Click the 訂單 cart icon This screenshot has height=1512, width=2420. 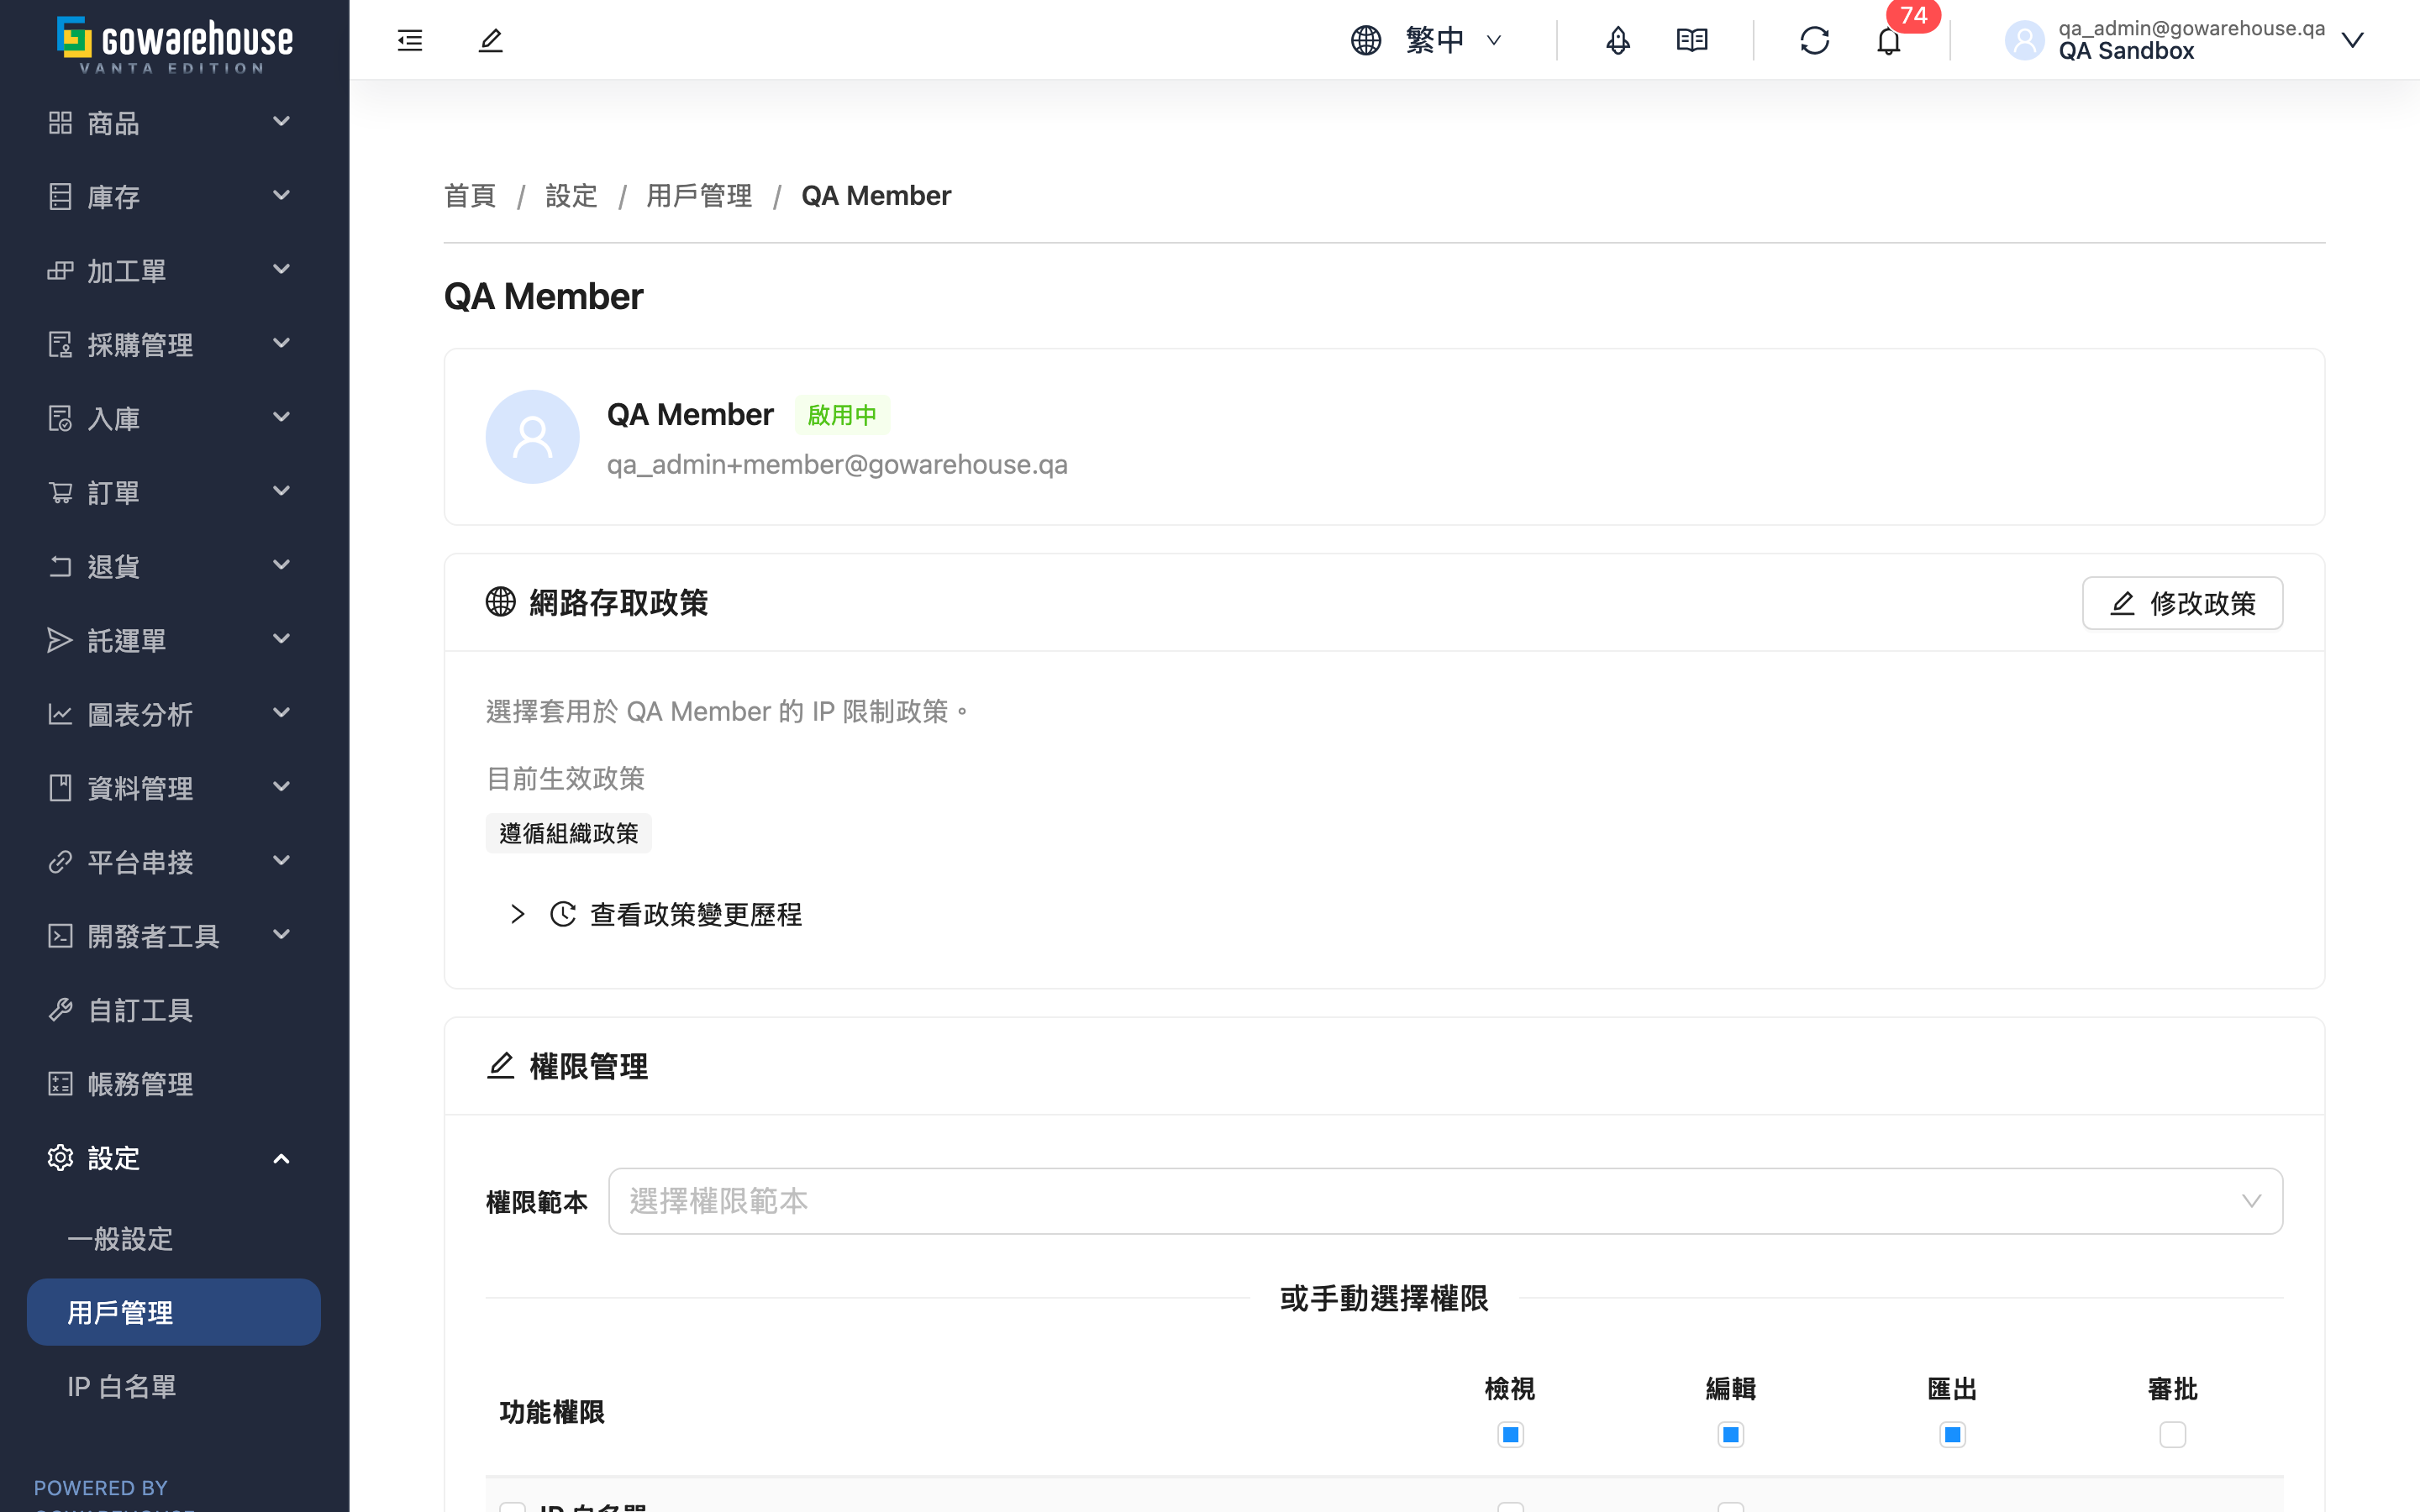click(x=60, y=492)
